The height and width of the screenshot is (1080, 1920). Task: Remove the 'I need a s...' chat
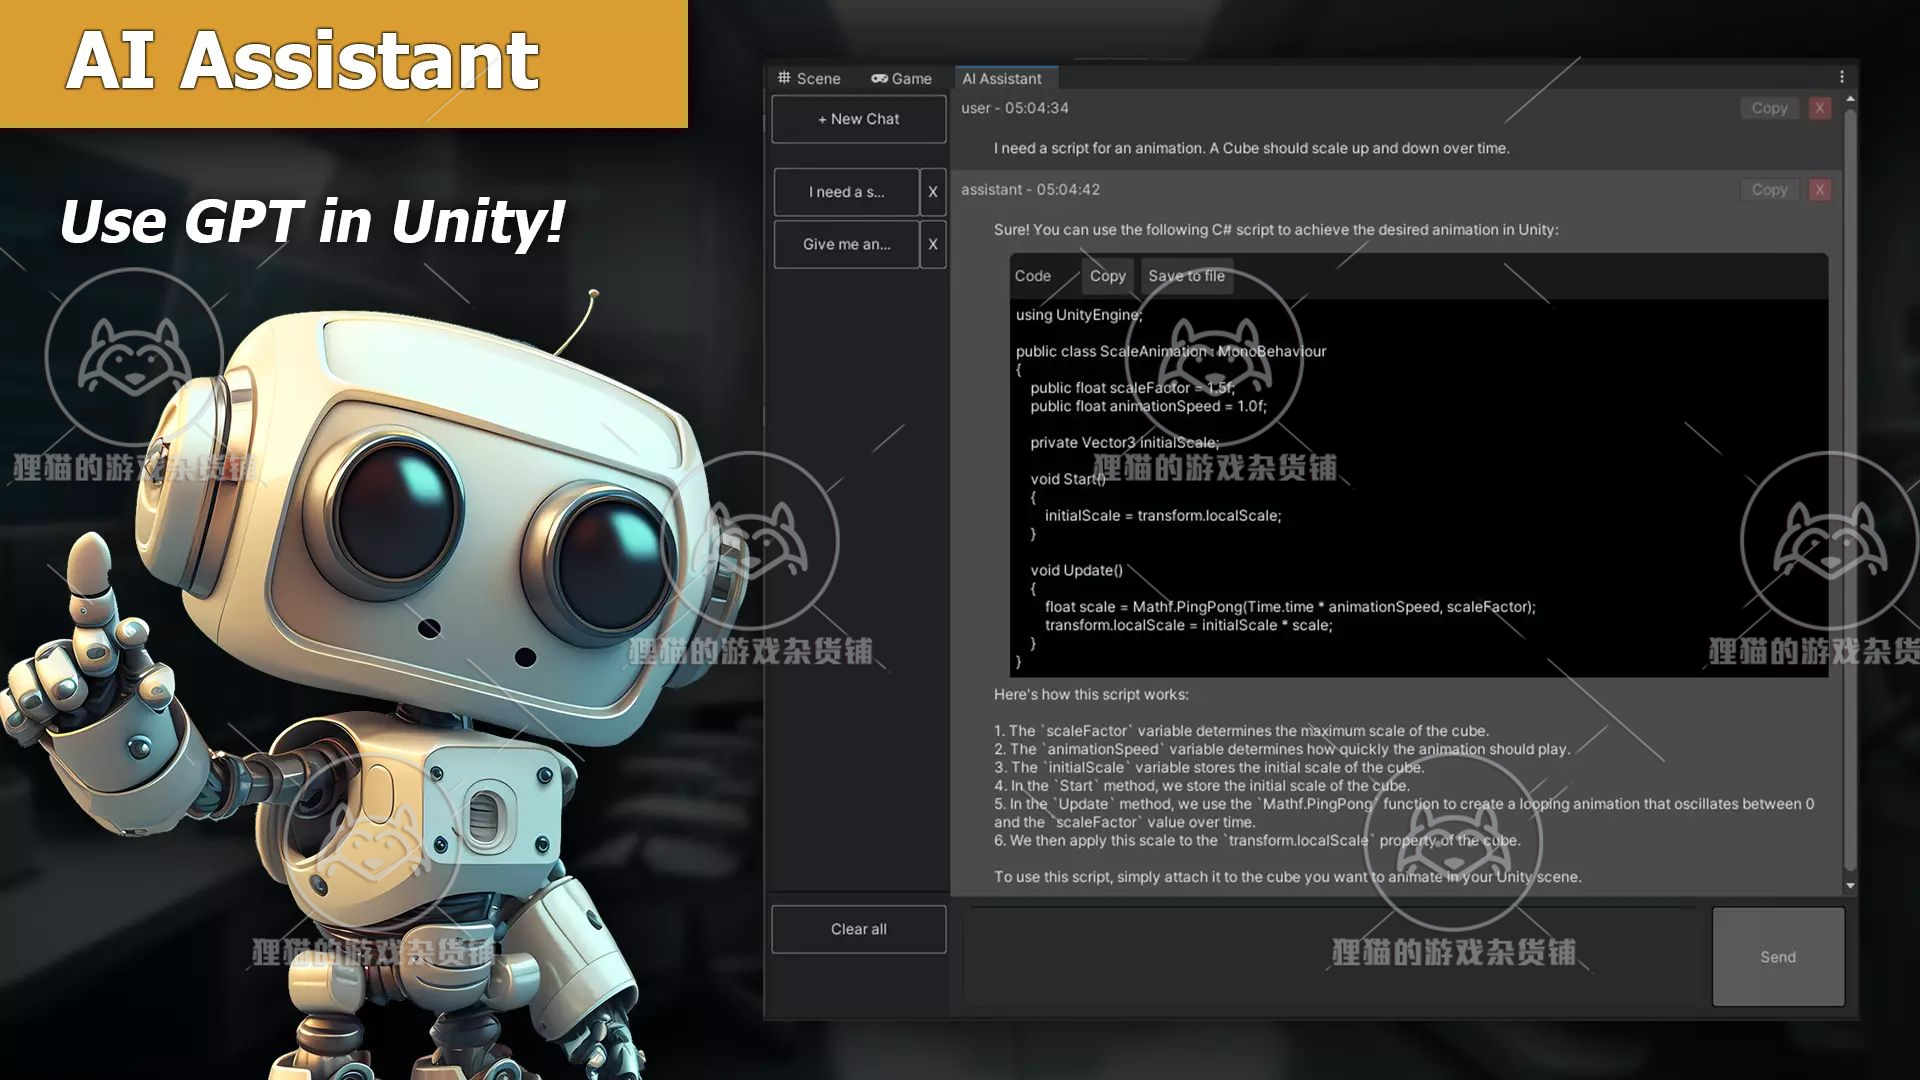click(932, 192)
